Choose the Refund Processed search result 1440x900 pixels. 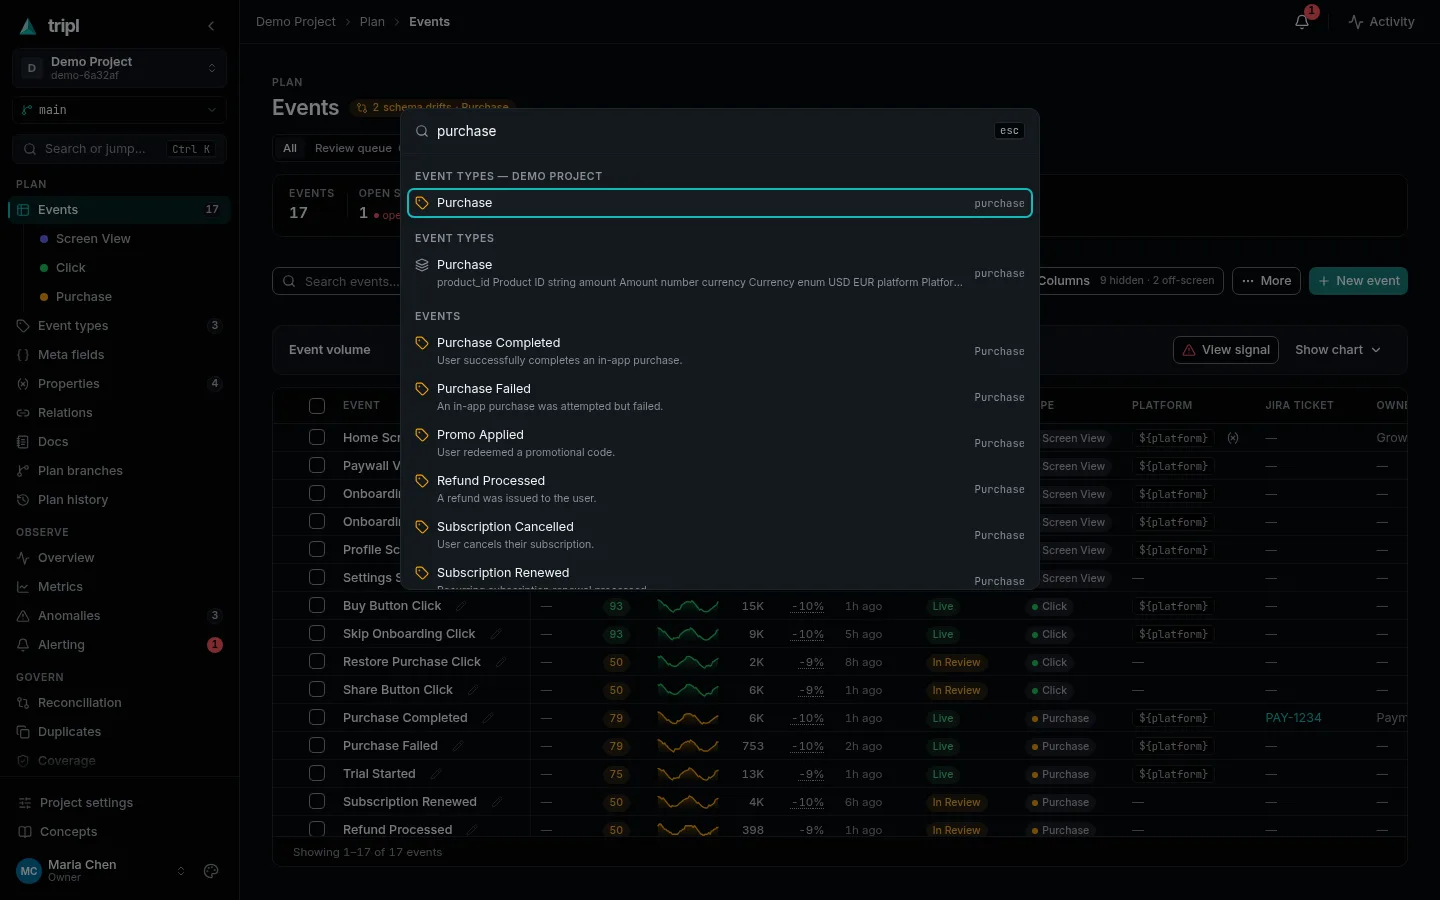[x=720, y=489]
